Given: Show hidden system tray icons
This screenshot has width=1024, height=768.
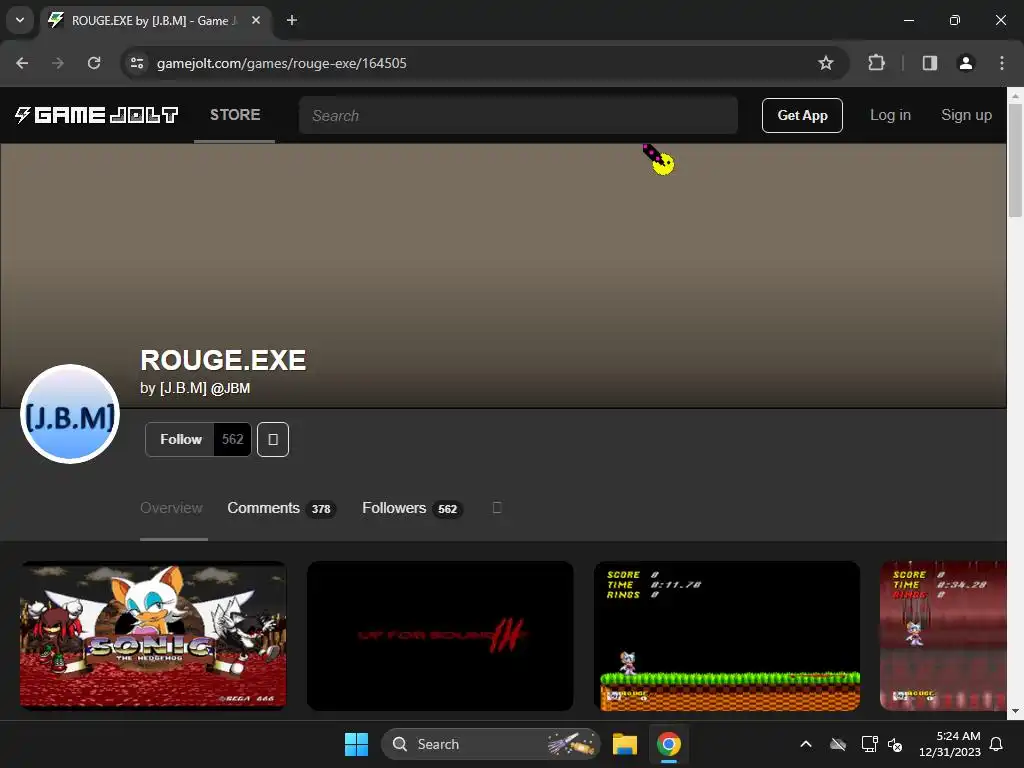Looking at the screenshot, I should click(806, 744).
